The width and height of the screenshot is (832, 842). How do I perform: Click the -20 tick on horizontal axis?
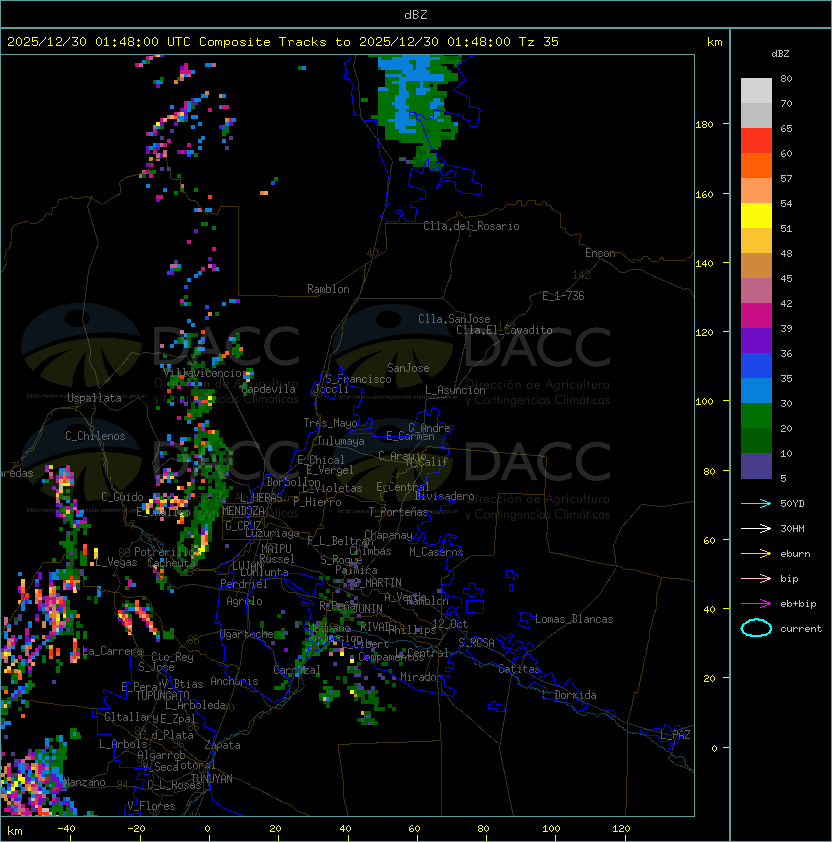point(136,829)
